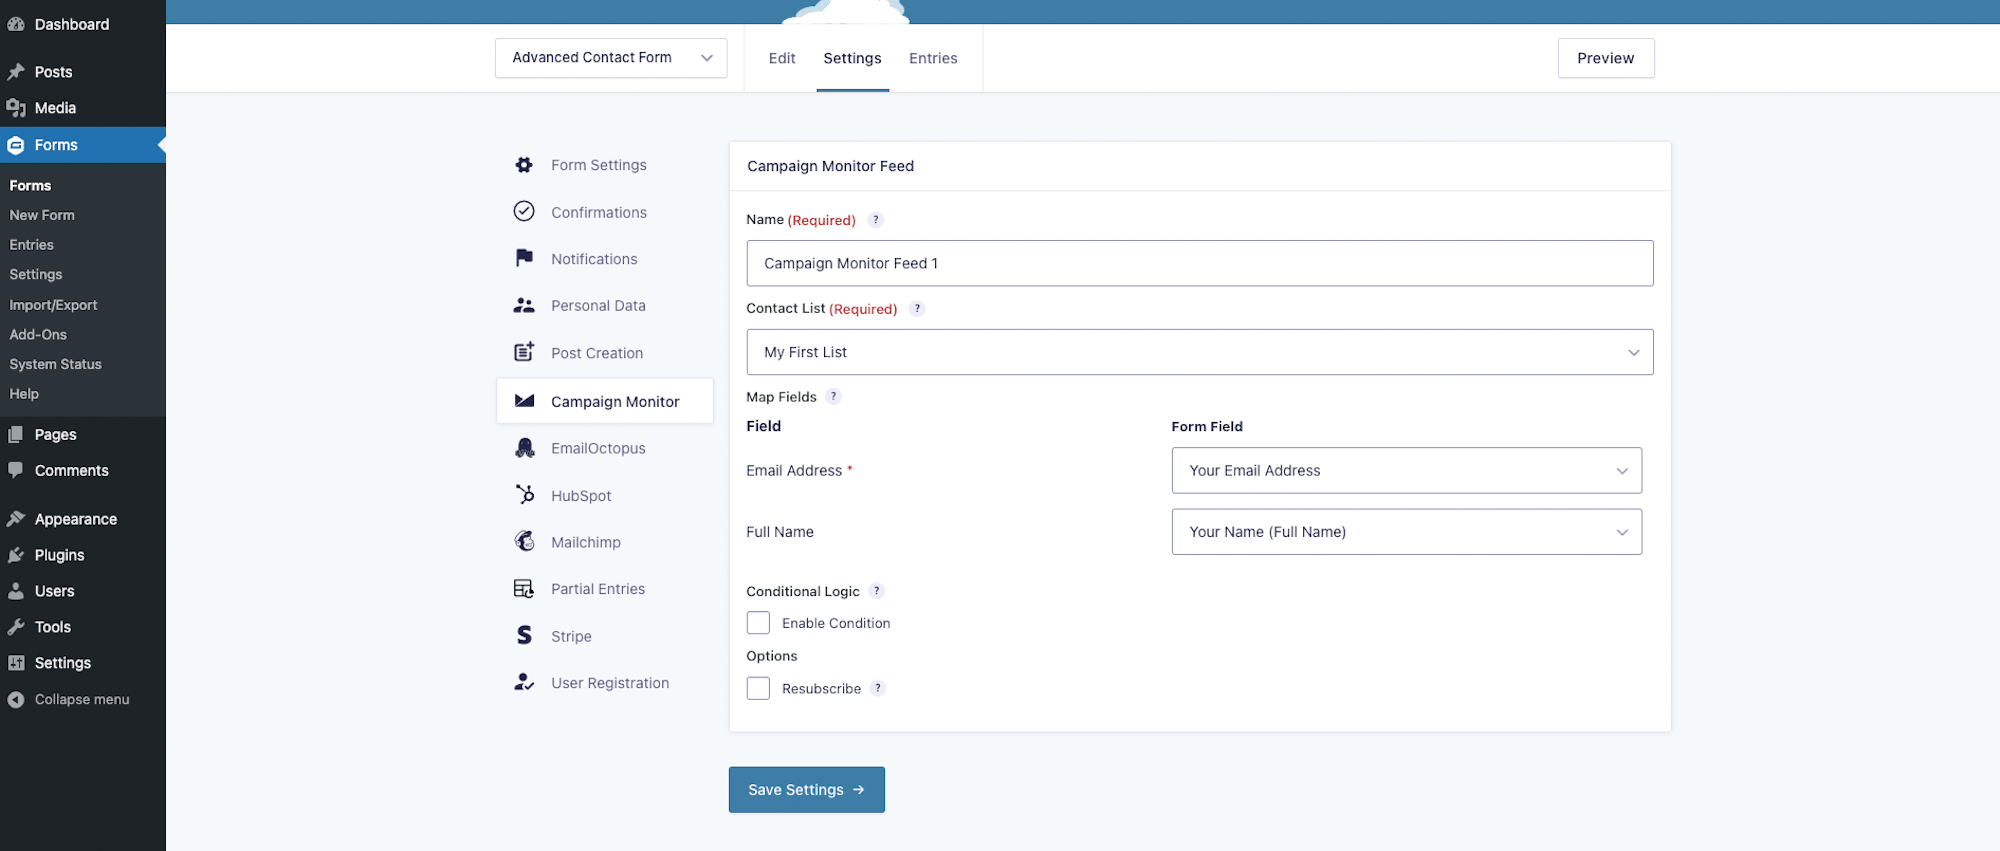Click the Stripe S icon

pos(524,635)
